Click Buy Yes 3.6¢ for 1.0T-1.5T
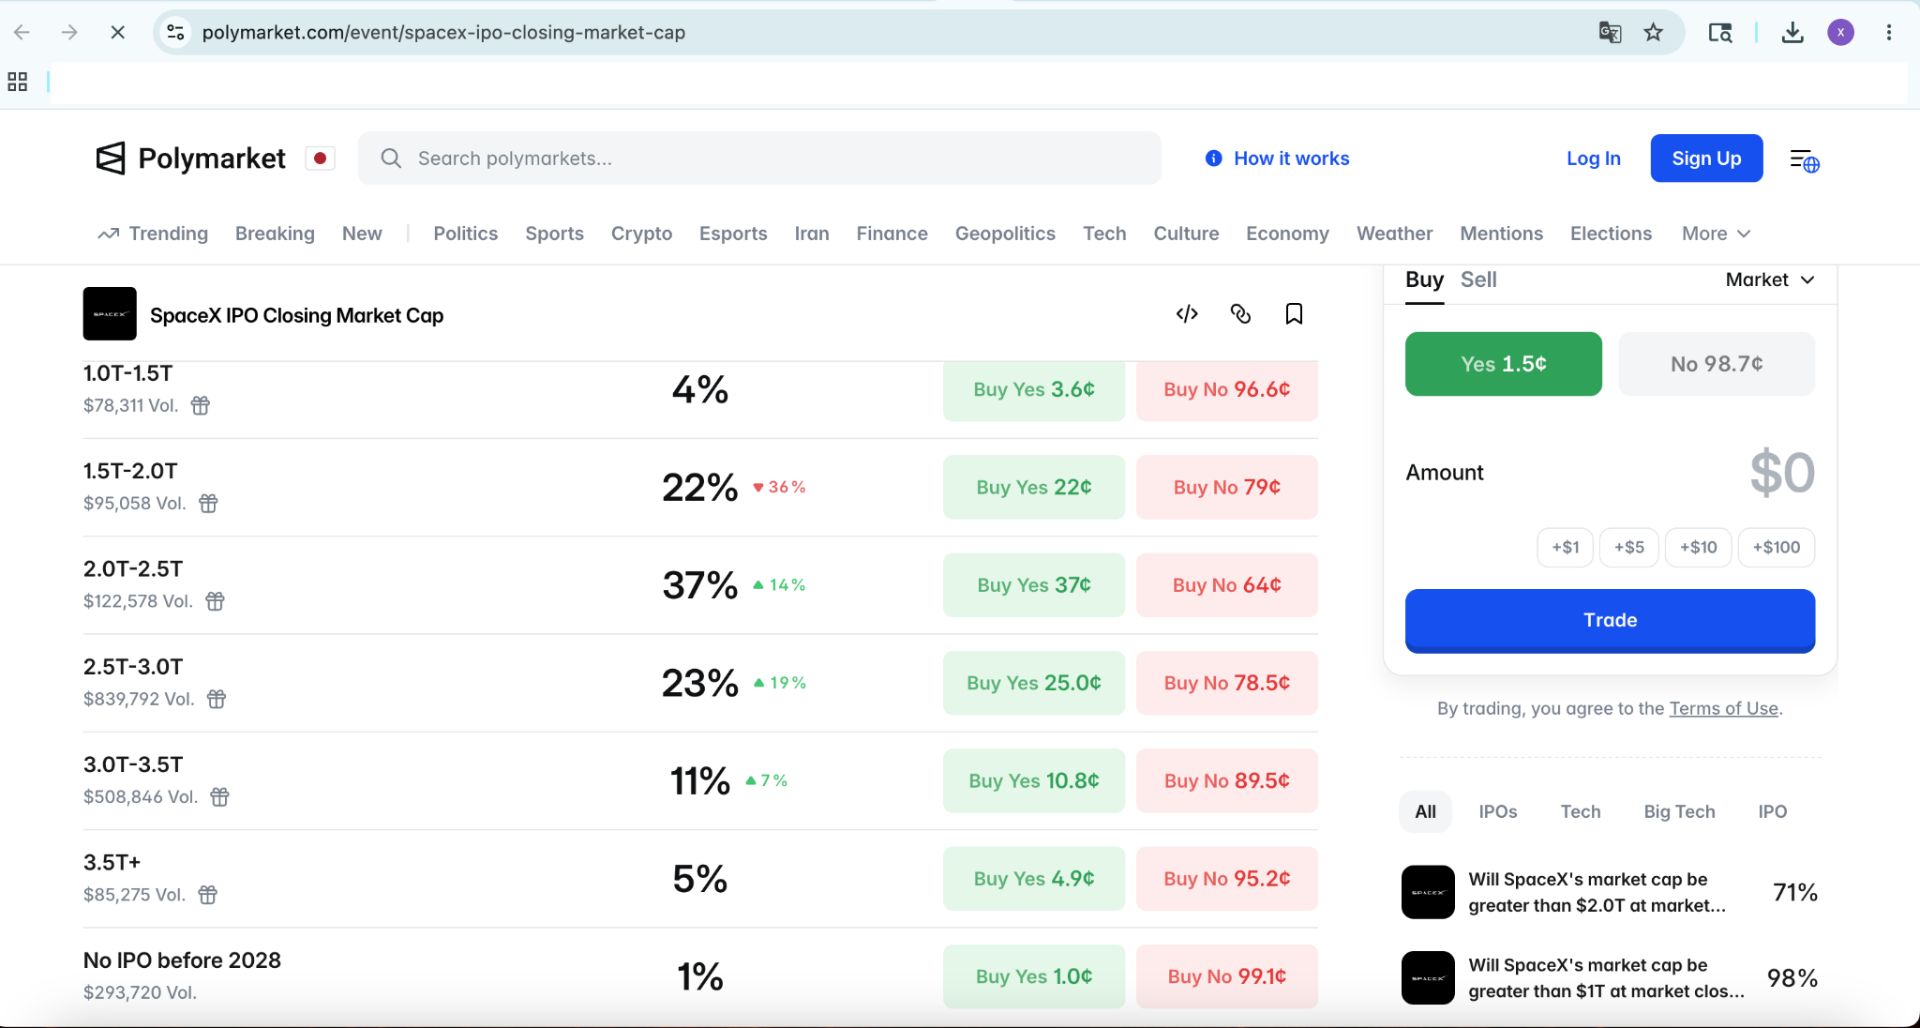This screenshot has height=1028, width=1920. [x=1034, y=390]
